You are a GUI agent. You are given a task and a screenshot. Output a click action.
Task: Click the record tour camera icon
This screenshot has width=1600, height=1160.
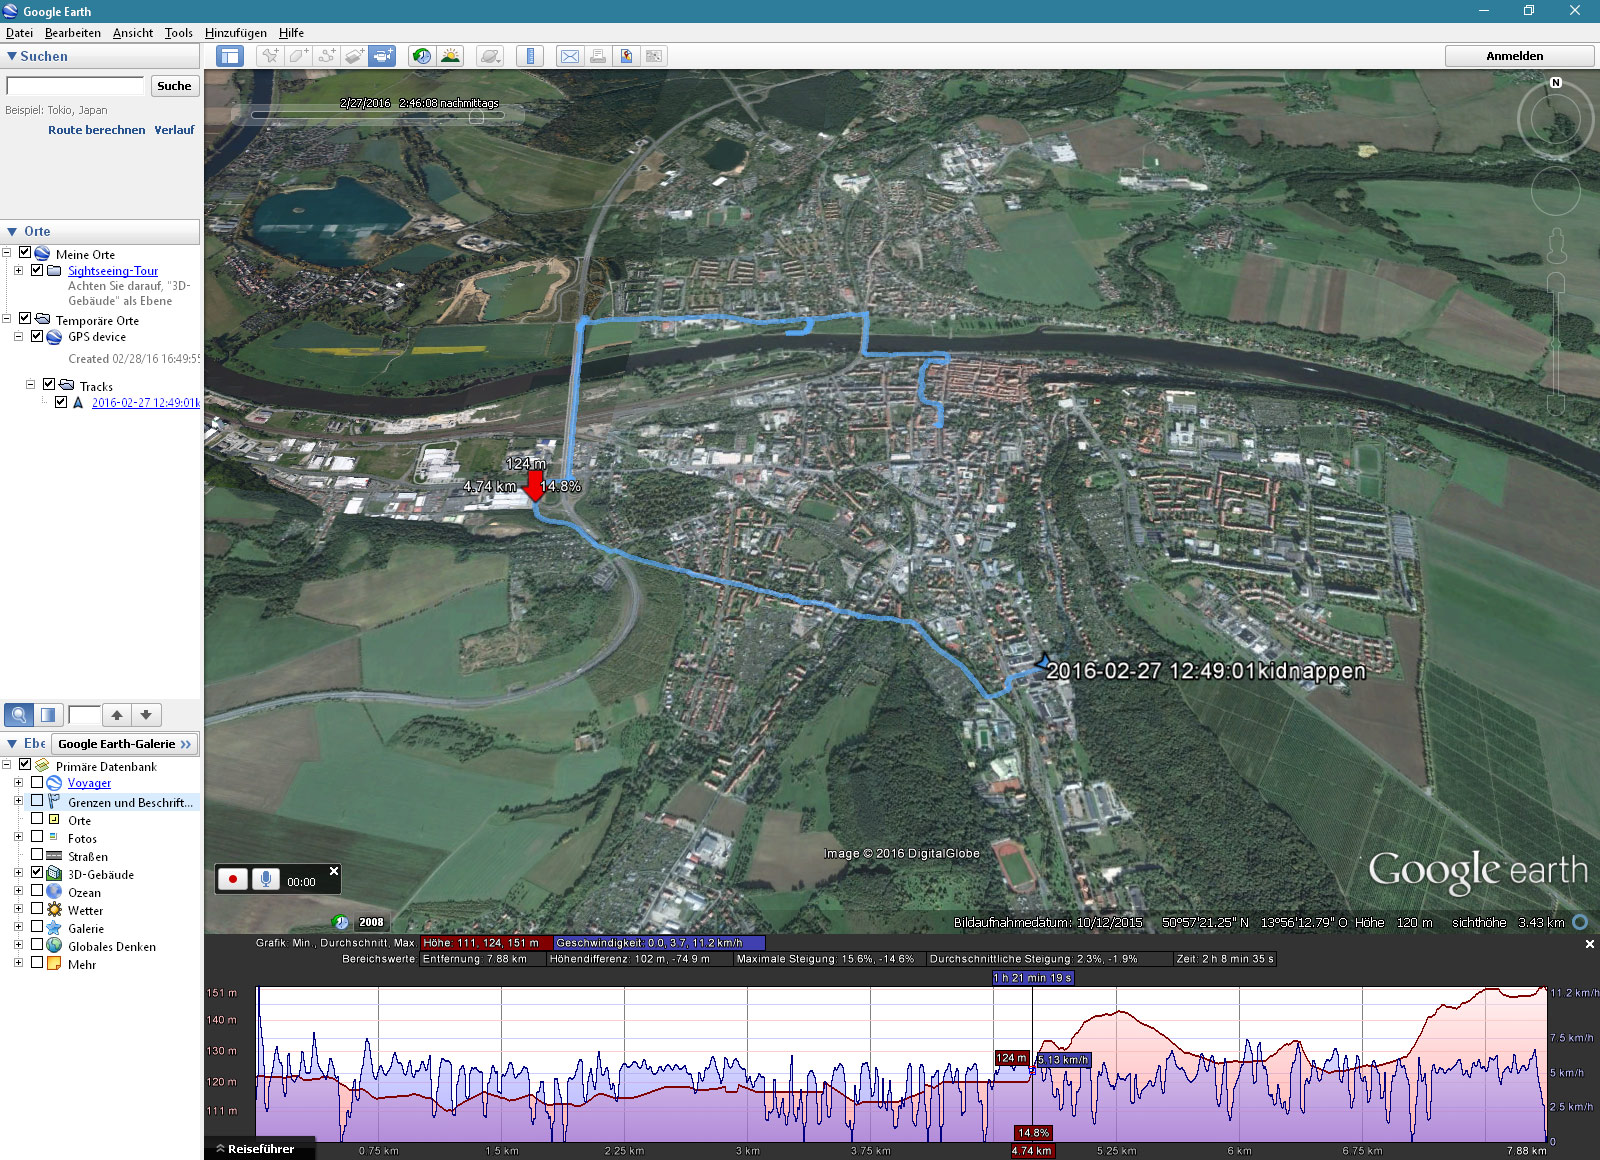[x=382, y=56]
